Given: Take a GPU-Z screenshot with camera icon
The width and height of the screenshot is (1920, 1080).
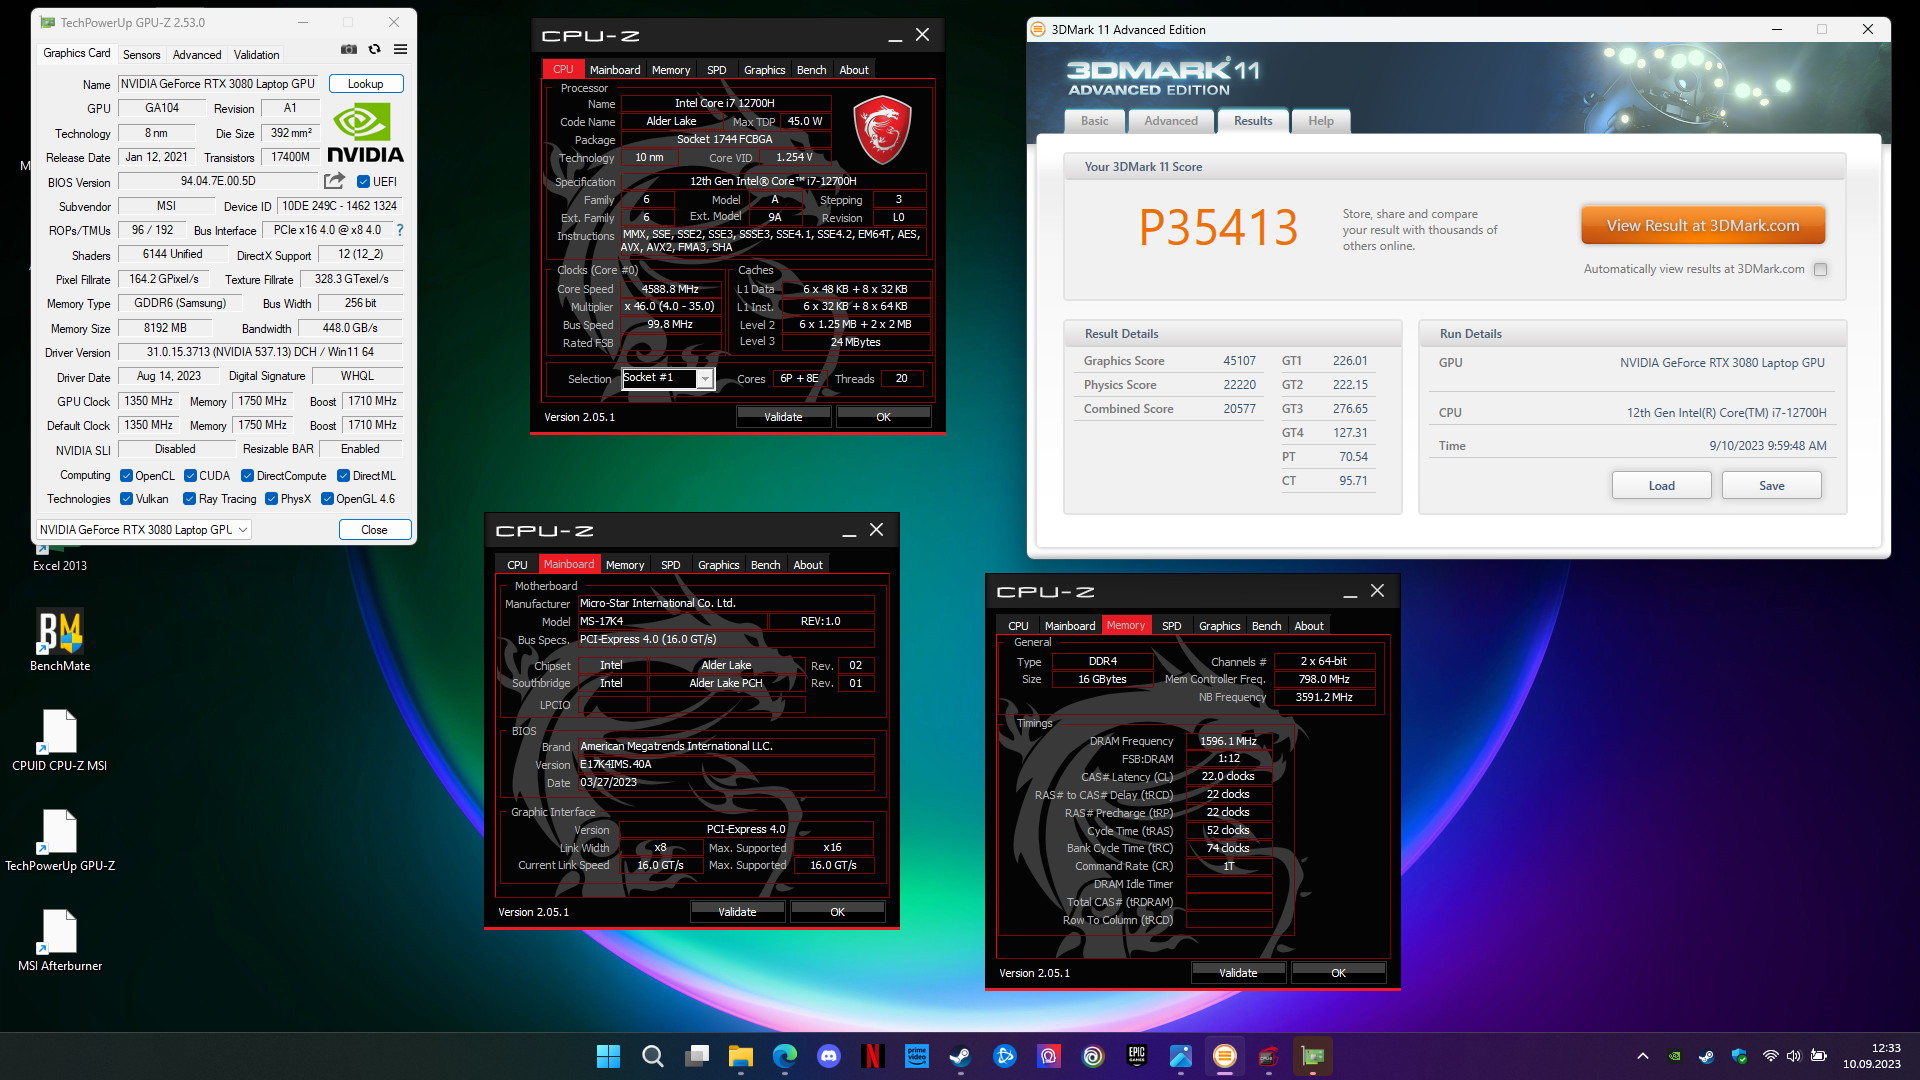Looking at the screenshot, I should point(348,49).
